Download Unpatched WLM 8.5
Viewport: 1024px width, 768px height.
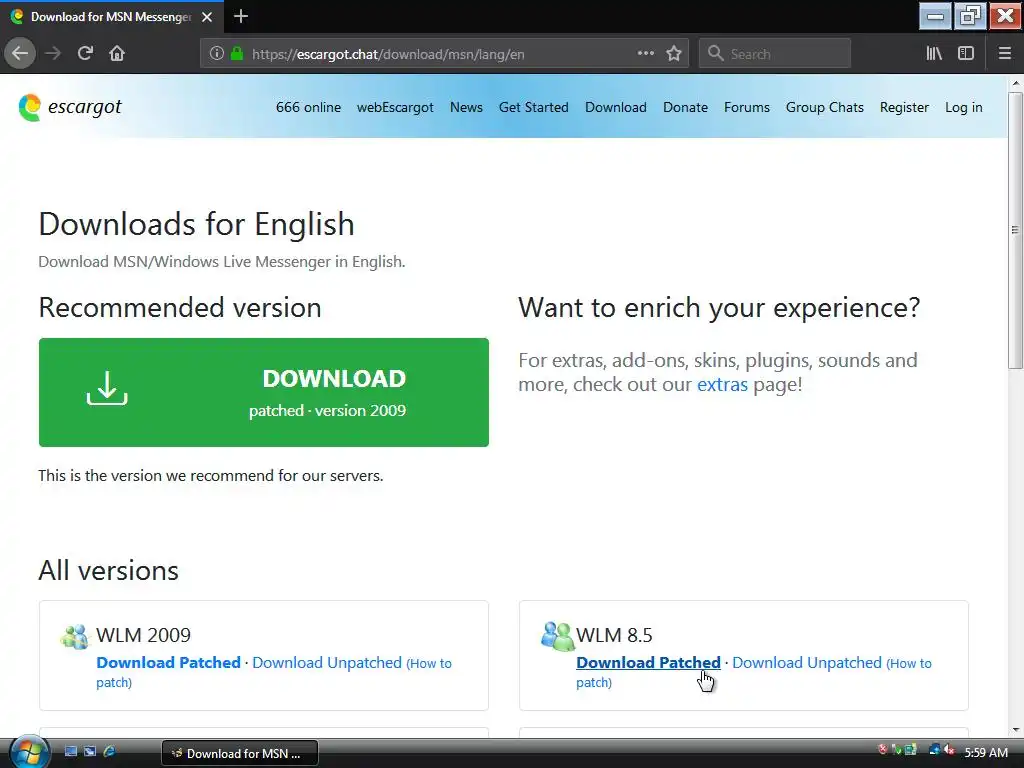coord(807,662)
